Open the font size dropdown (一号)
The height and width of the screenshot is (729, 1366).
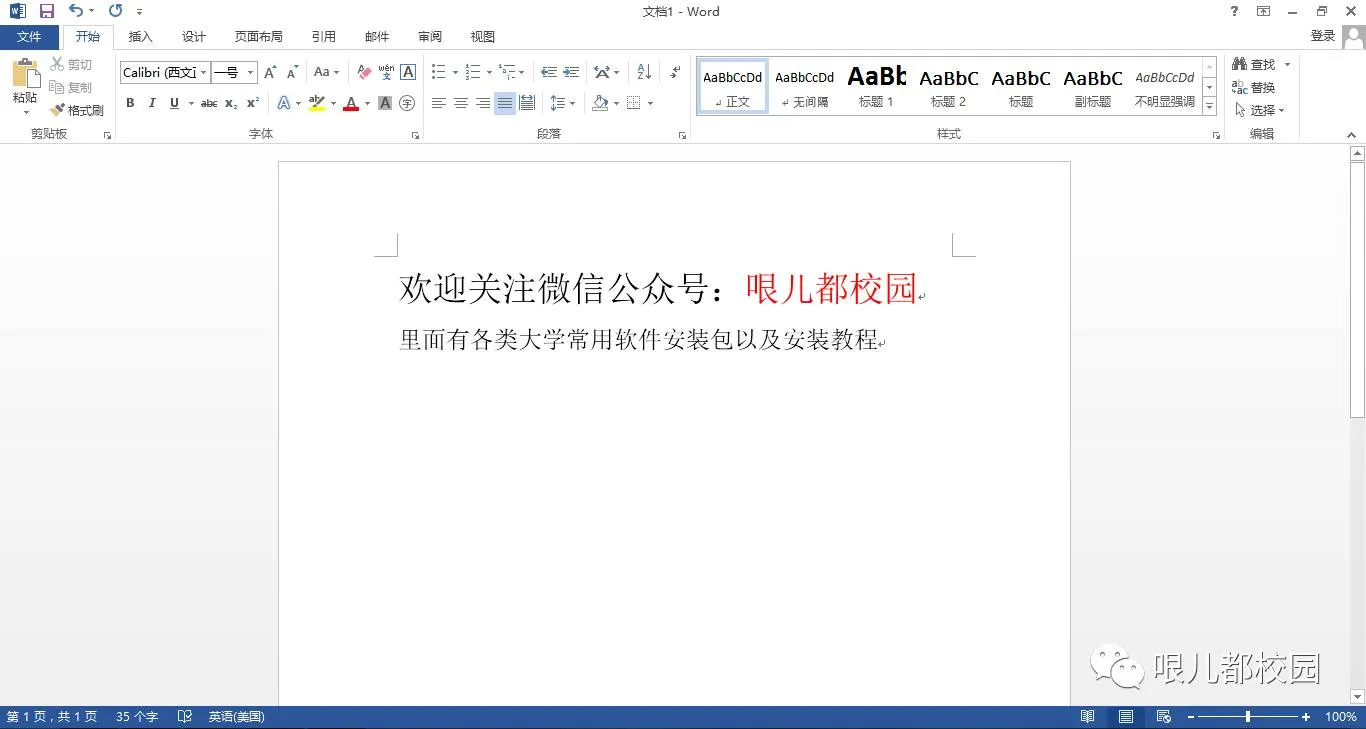coord(250,72)
